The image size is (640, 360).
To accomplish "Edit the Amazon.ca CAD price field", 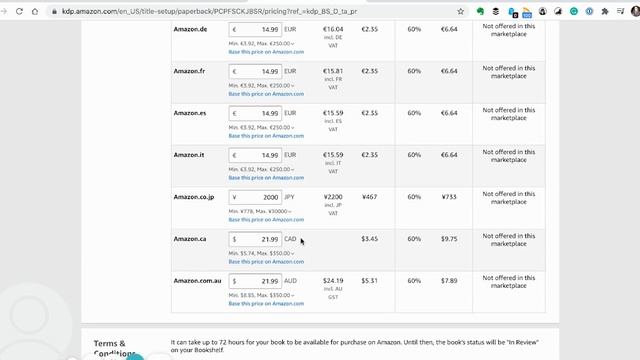I will (x=255, y=239).
